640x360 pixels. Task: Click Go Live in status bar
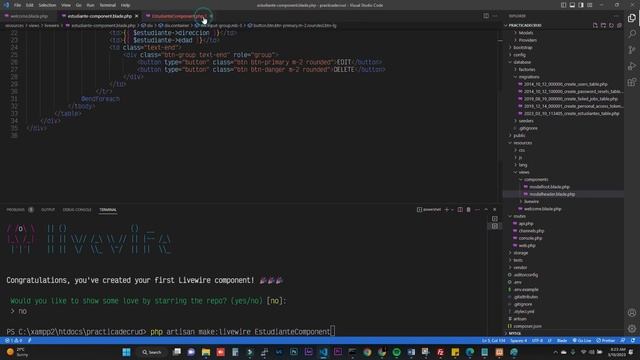[x=582, y=340]
